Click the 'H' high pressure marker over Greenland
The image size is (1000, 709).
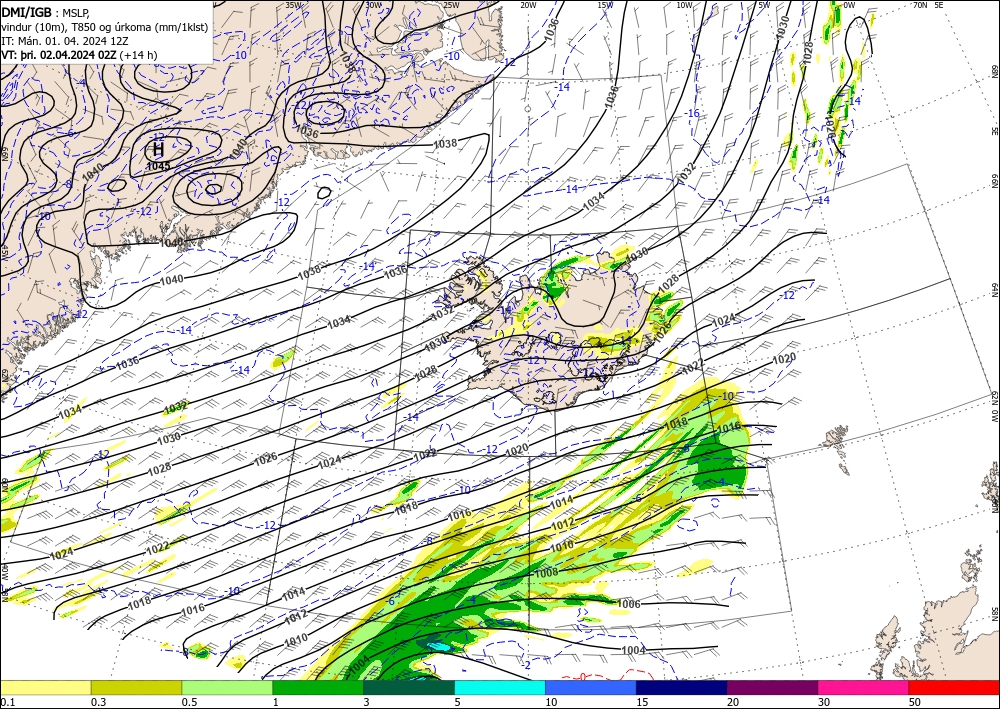(x=158, y=150)
